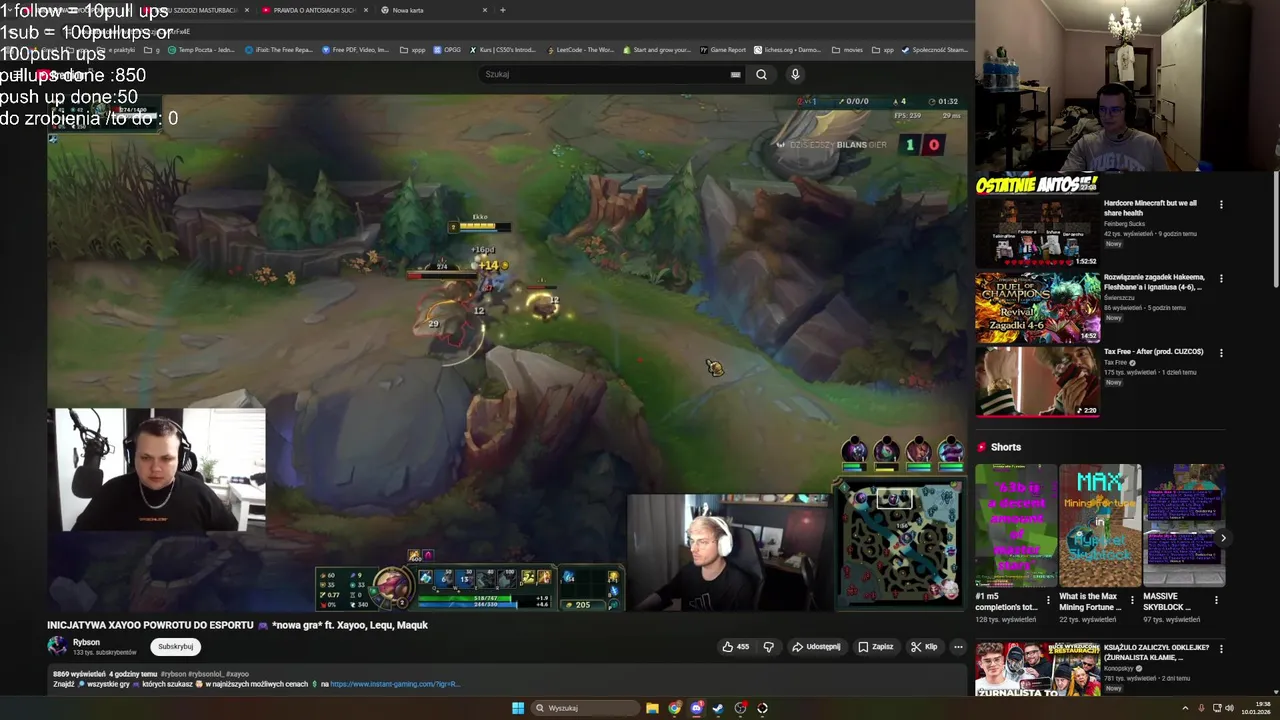The width and height of the screenshot is (1280, 720).
Task: Open the Duel of Champions Zagadki thumbnail
Action: (1038, 307)
